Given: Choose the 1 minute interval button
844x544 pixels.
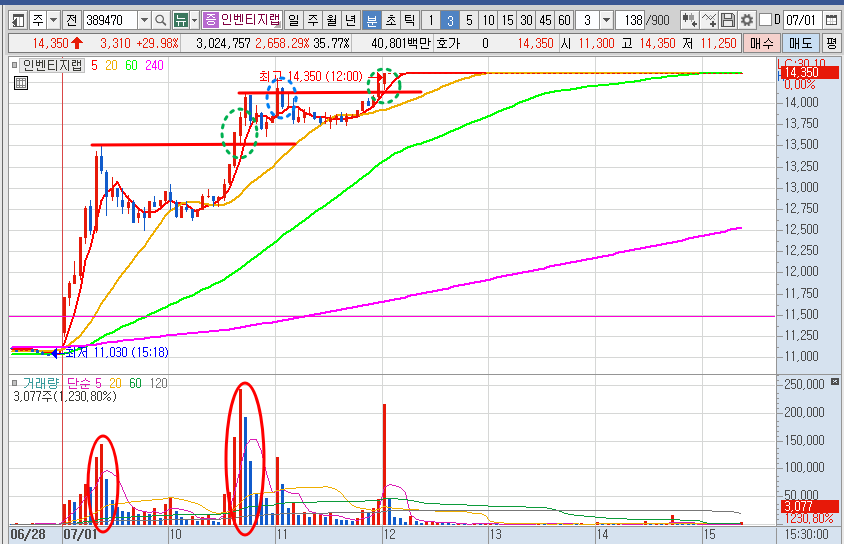Looking at the screenshot, I should (x=431, y=20).
